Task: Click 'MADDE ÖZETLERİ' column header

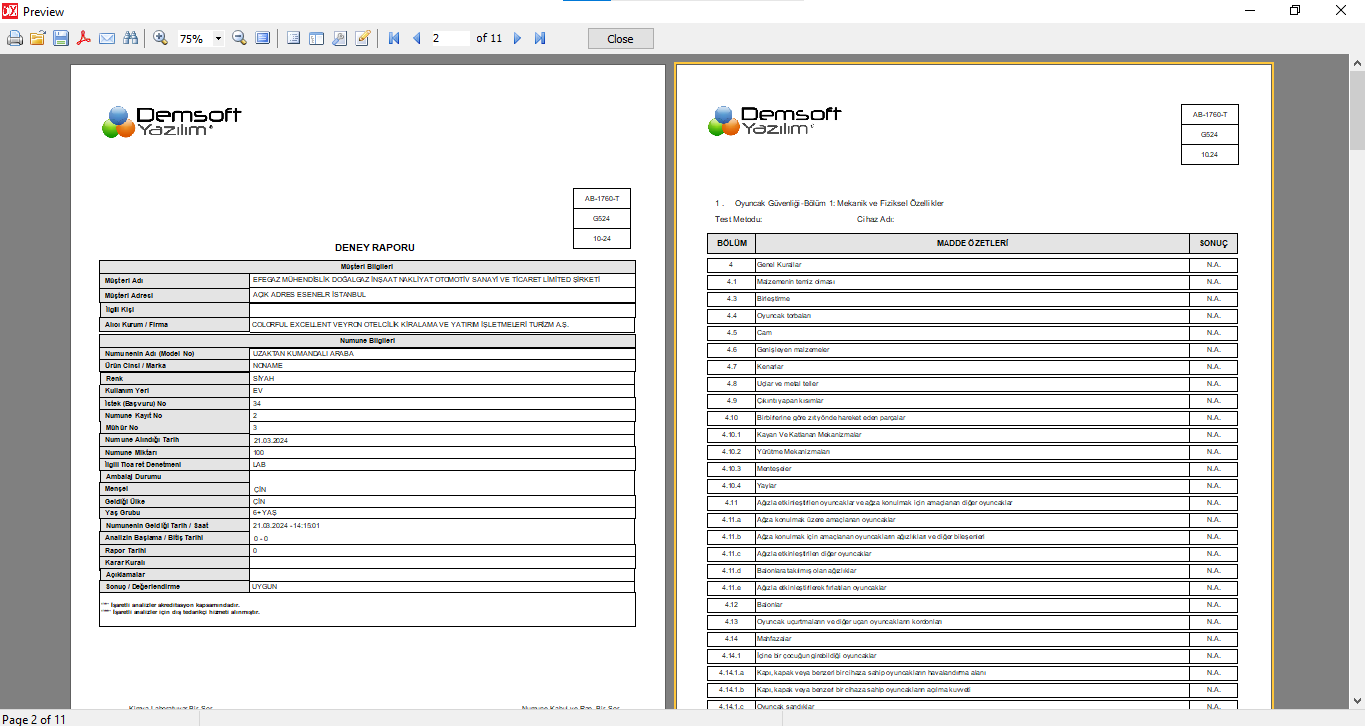Action: tap(972, 243)
